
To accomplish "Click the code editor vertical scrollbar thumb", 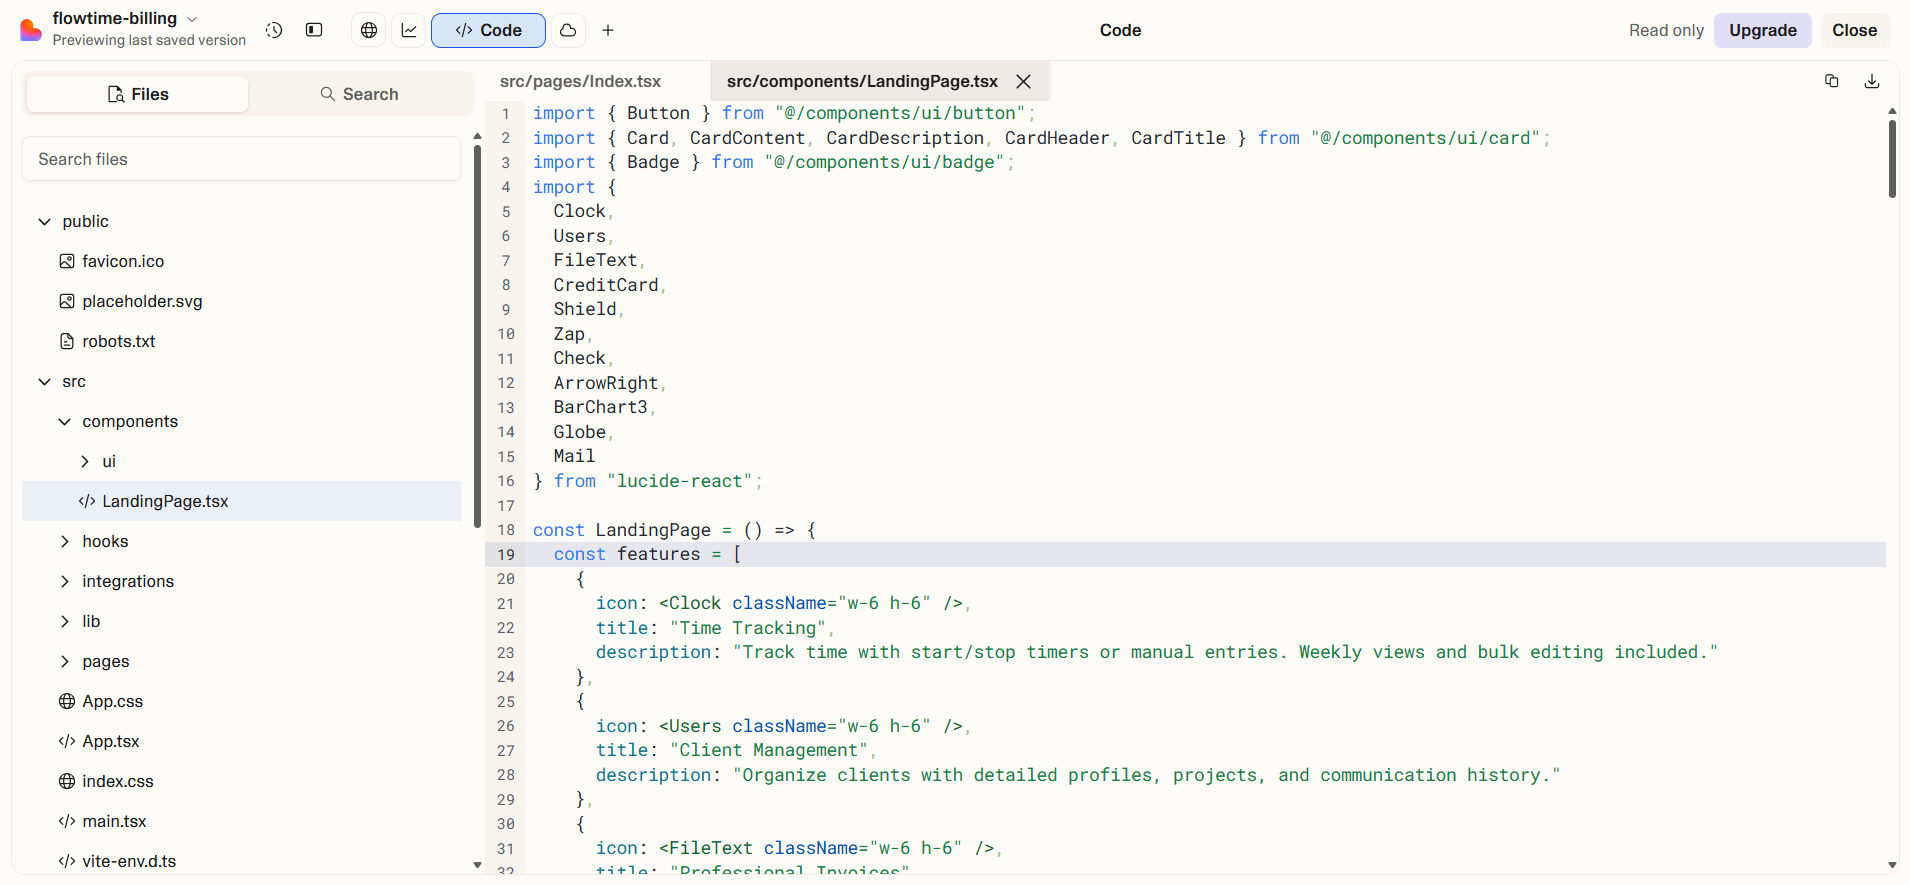I will point(1892,159).
